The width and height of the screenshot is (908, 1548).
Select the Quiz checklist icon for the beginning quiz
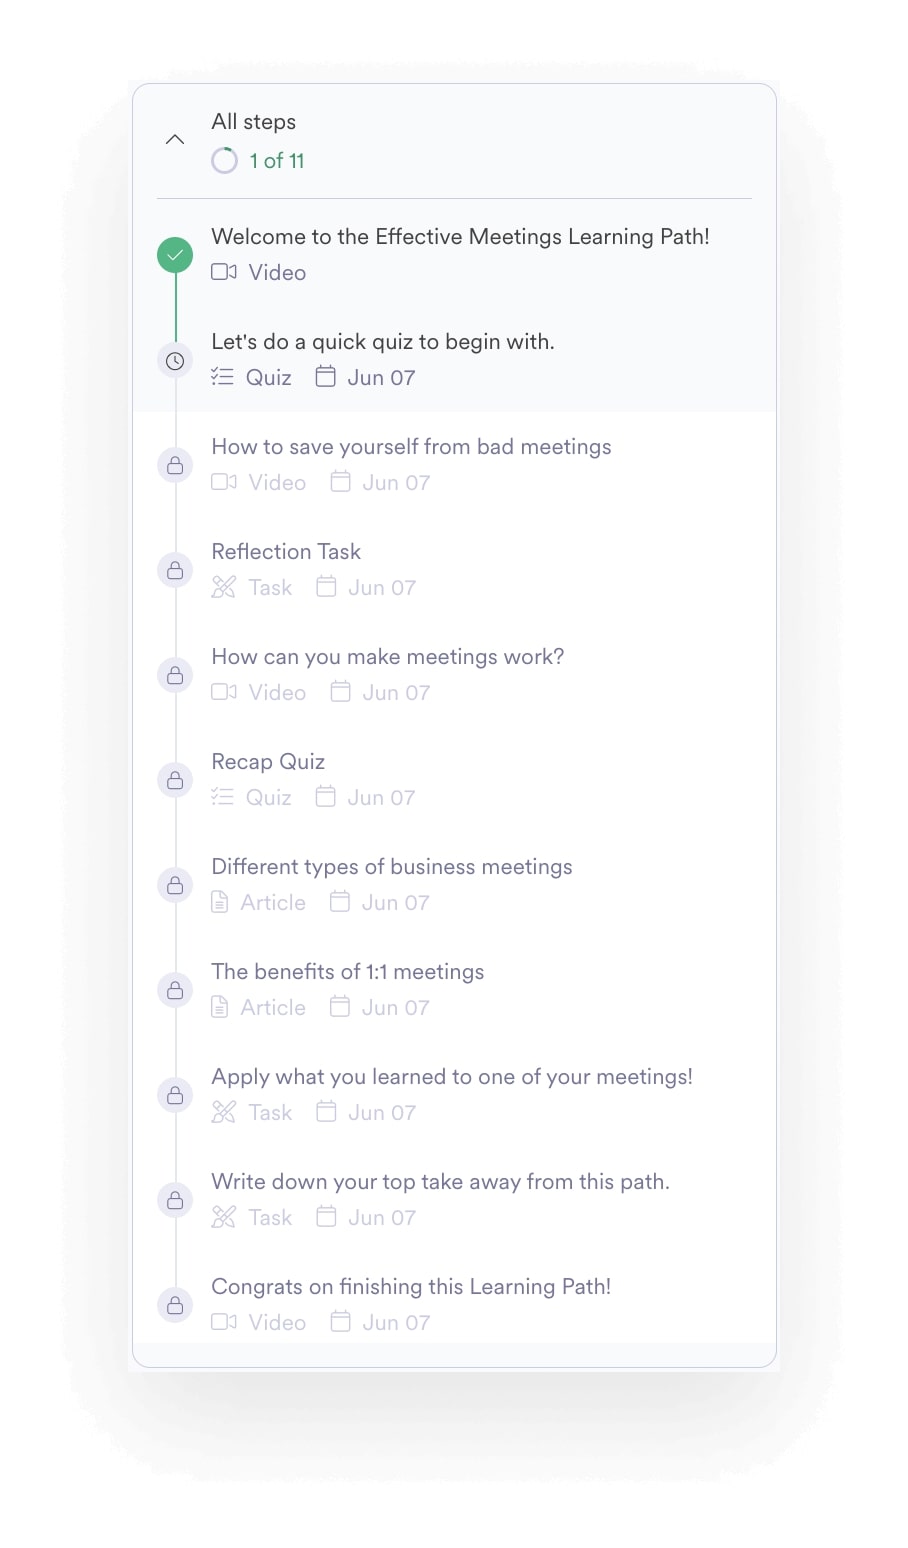[222, 377]
